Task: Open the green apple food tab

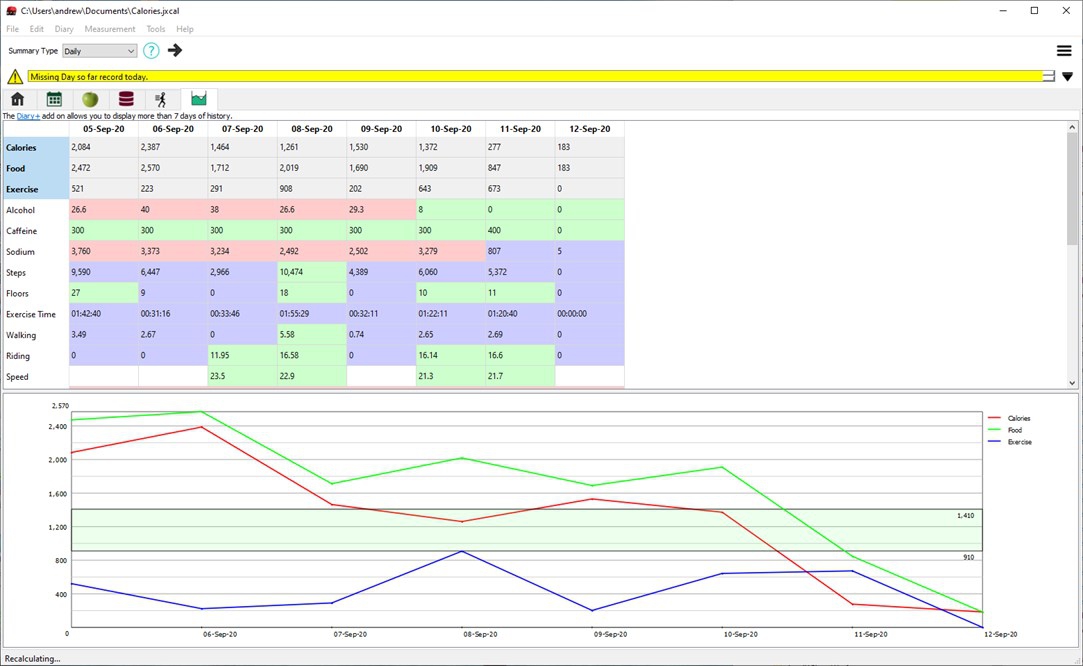Action: click(90, 99)
